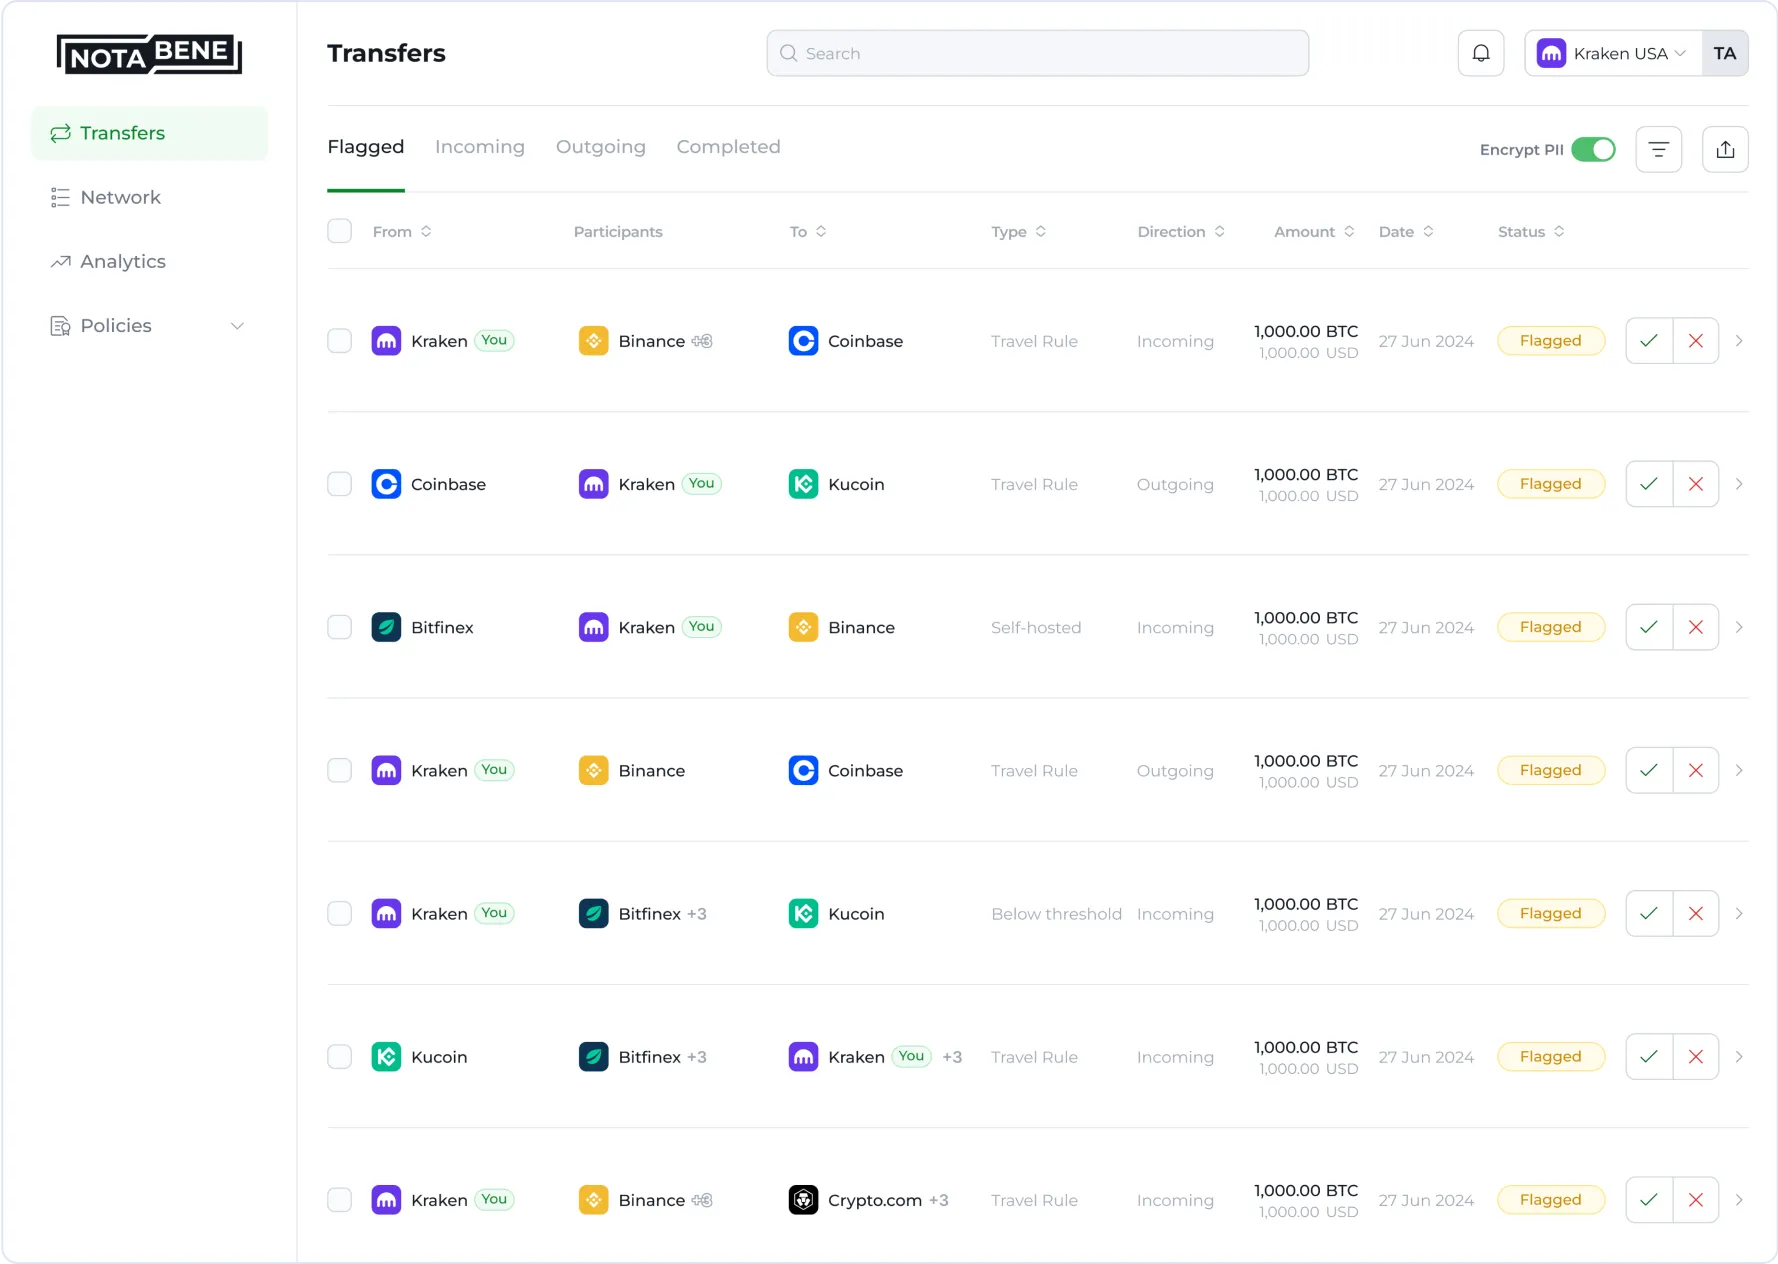Reject the Kraken to Coinbase outgoing transfer
1778x1264 pixels.
coord(1696,770)
